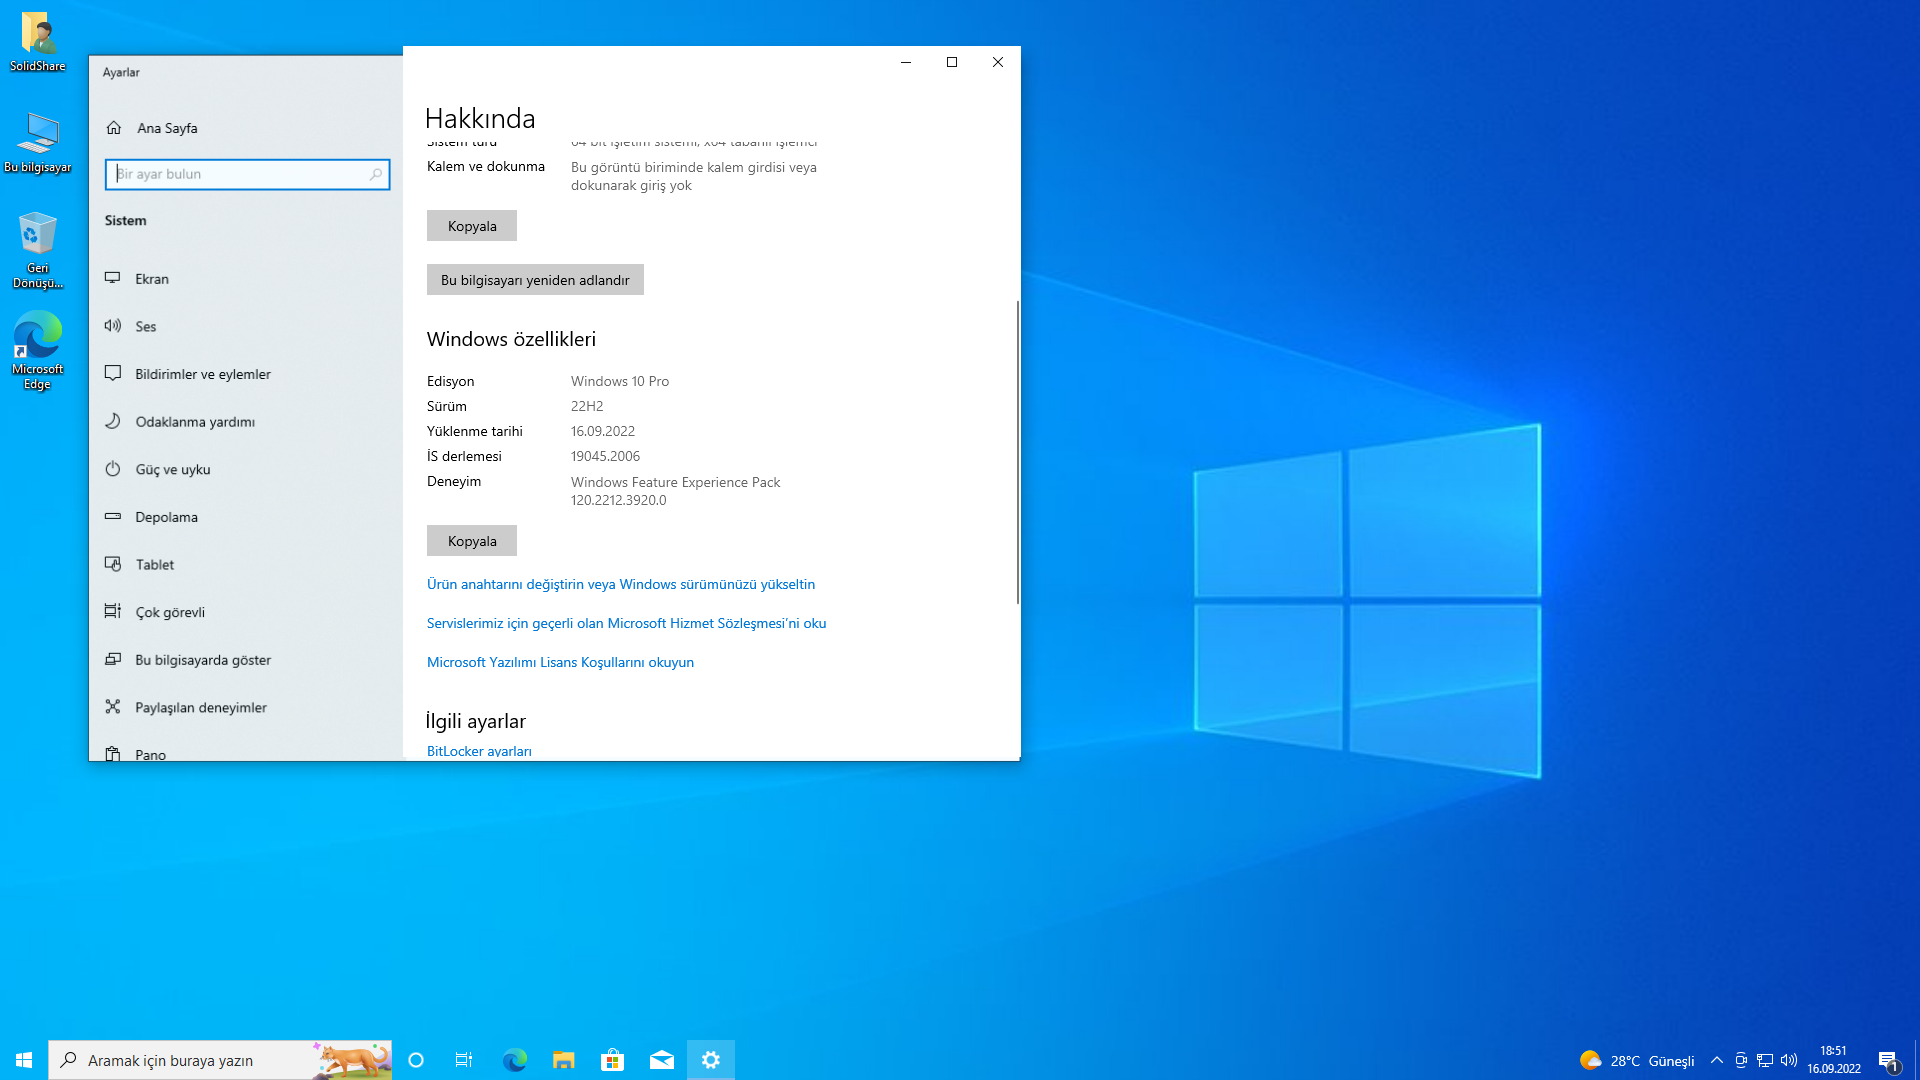
Task: Minimize the Ayarlar window
Action: 906,62
